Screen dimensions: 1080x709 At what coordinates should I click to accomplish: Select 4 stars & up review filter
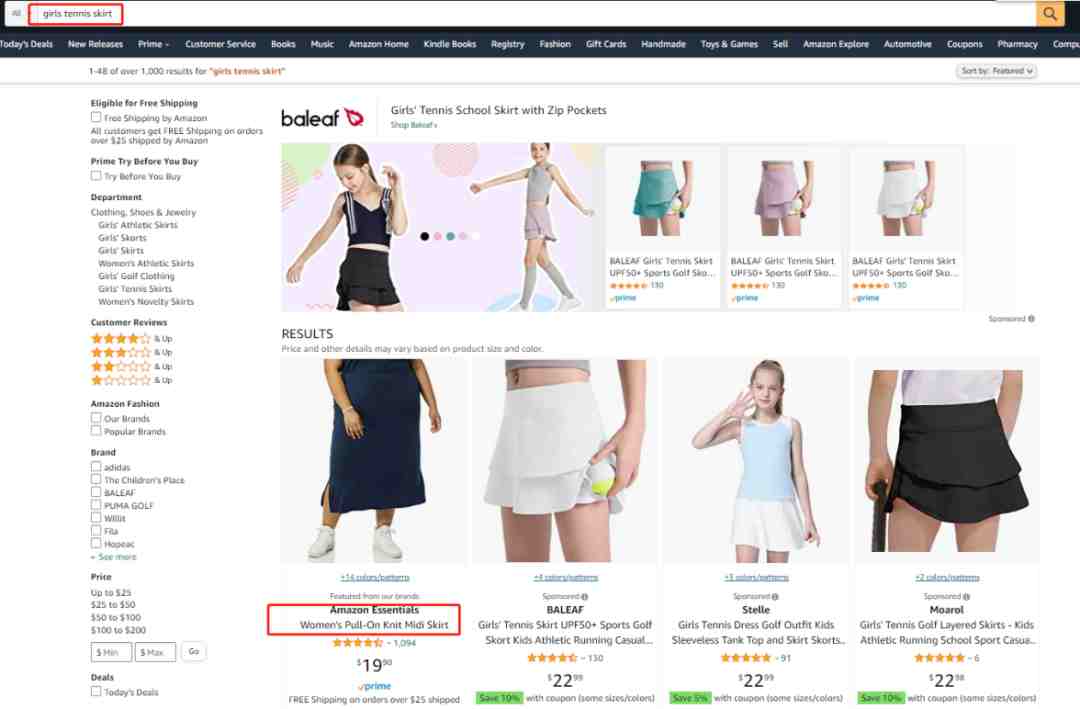[x=132, y=338]
